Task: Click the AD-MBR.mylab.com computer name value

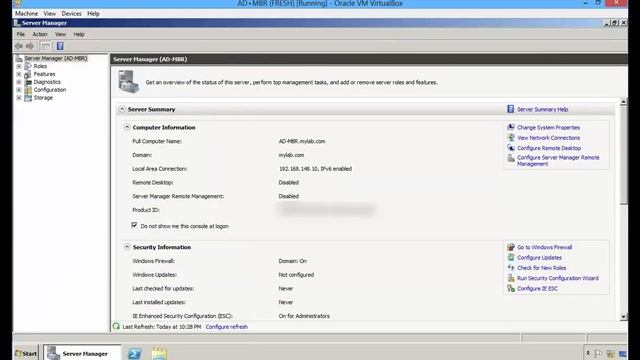Action: click(302, 141)
